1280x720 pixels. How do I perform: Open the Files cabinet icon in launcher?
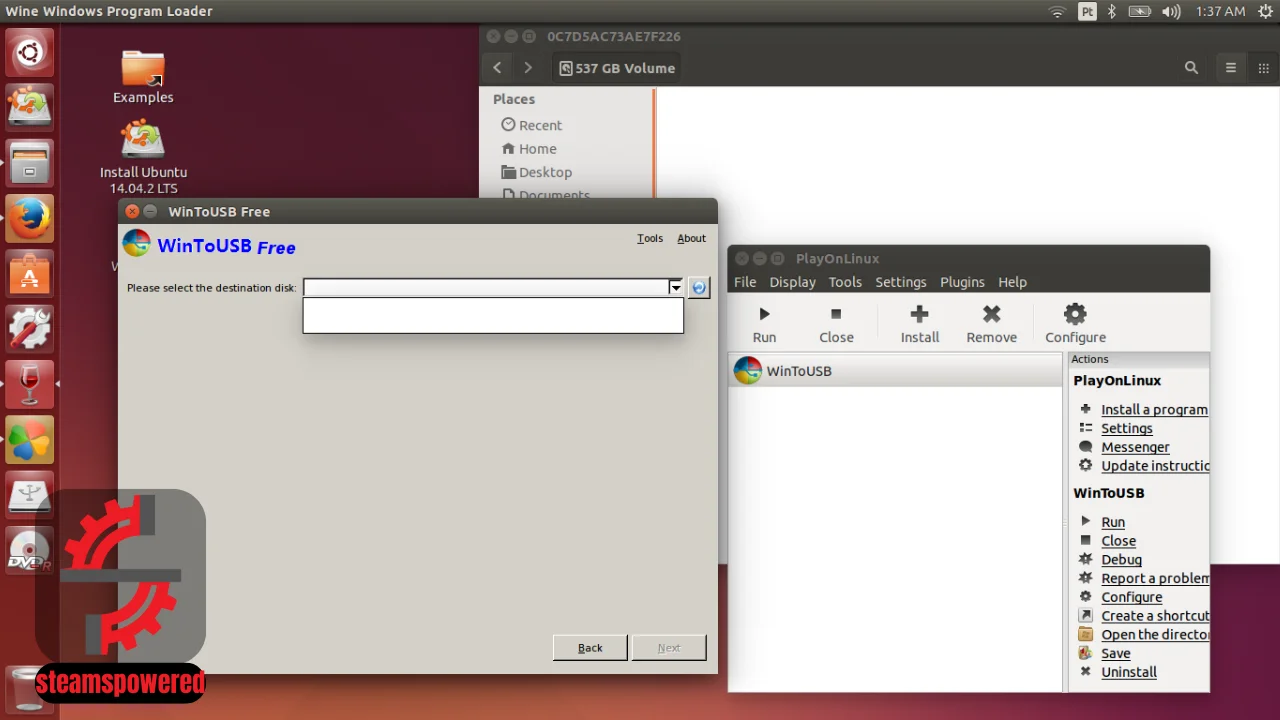(x=29, y=163)
